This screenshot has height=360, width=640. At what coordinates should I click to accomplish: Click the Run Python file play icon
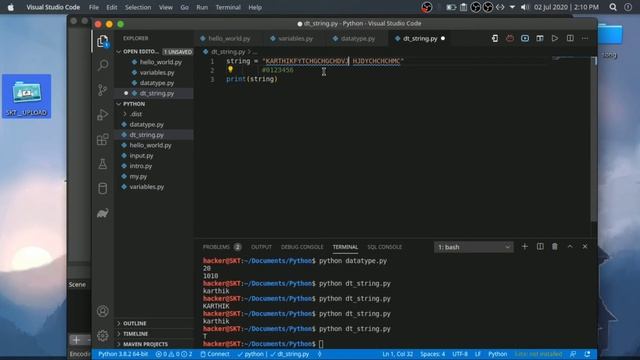click(555, 38)
